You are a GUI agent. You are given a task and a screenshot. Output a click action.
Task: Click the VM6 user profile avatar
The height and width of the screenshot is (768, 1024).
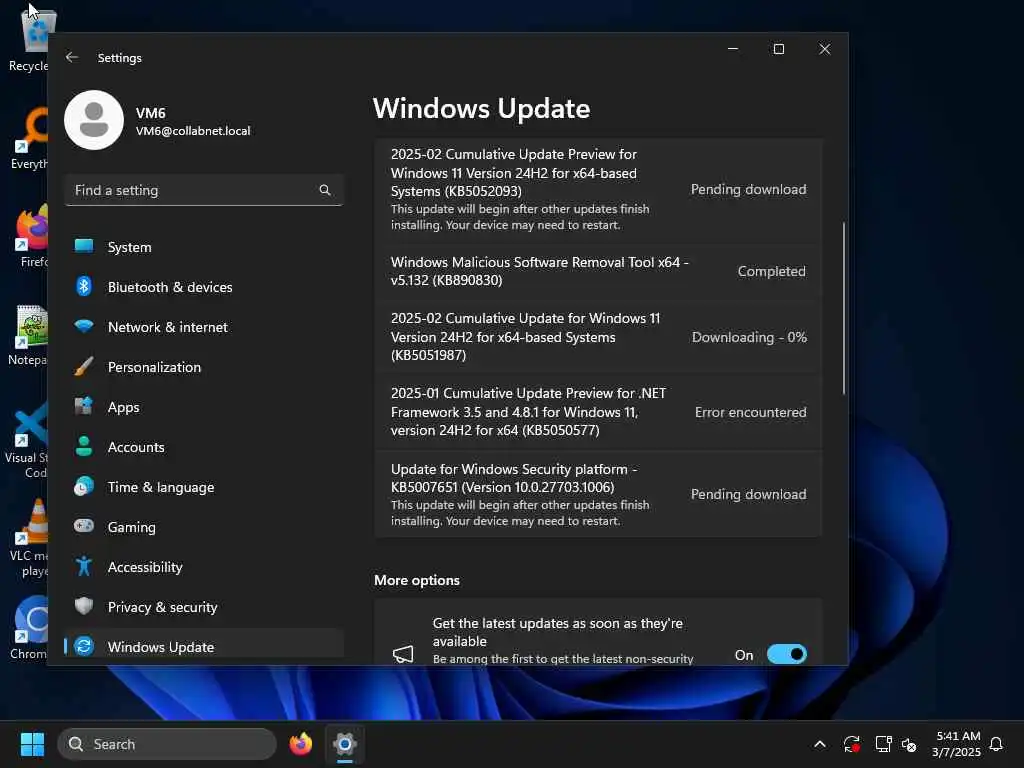(x=94, y=120)
